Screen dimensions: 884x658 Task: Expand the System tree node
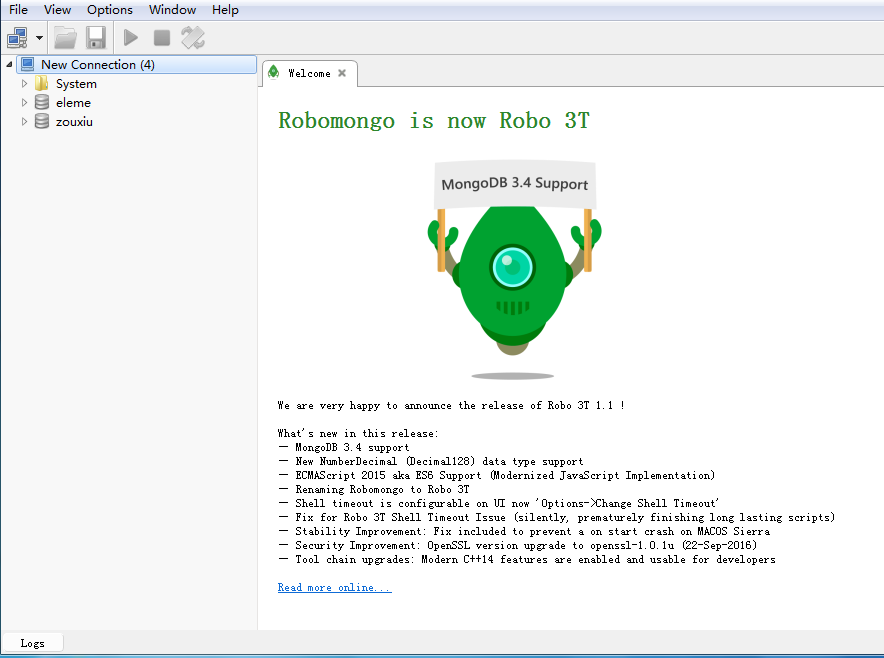pyautogui.click(x=24, y=84)
